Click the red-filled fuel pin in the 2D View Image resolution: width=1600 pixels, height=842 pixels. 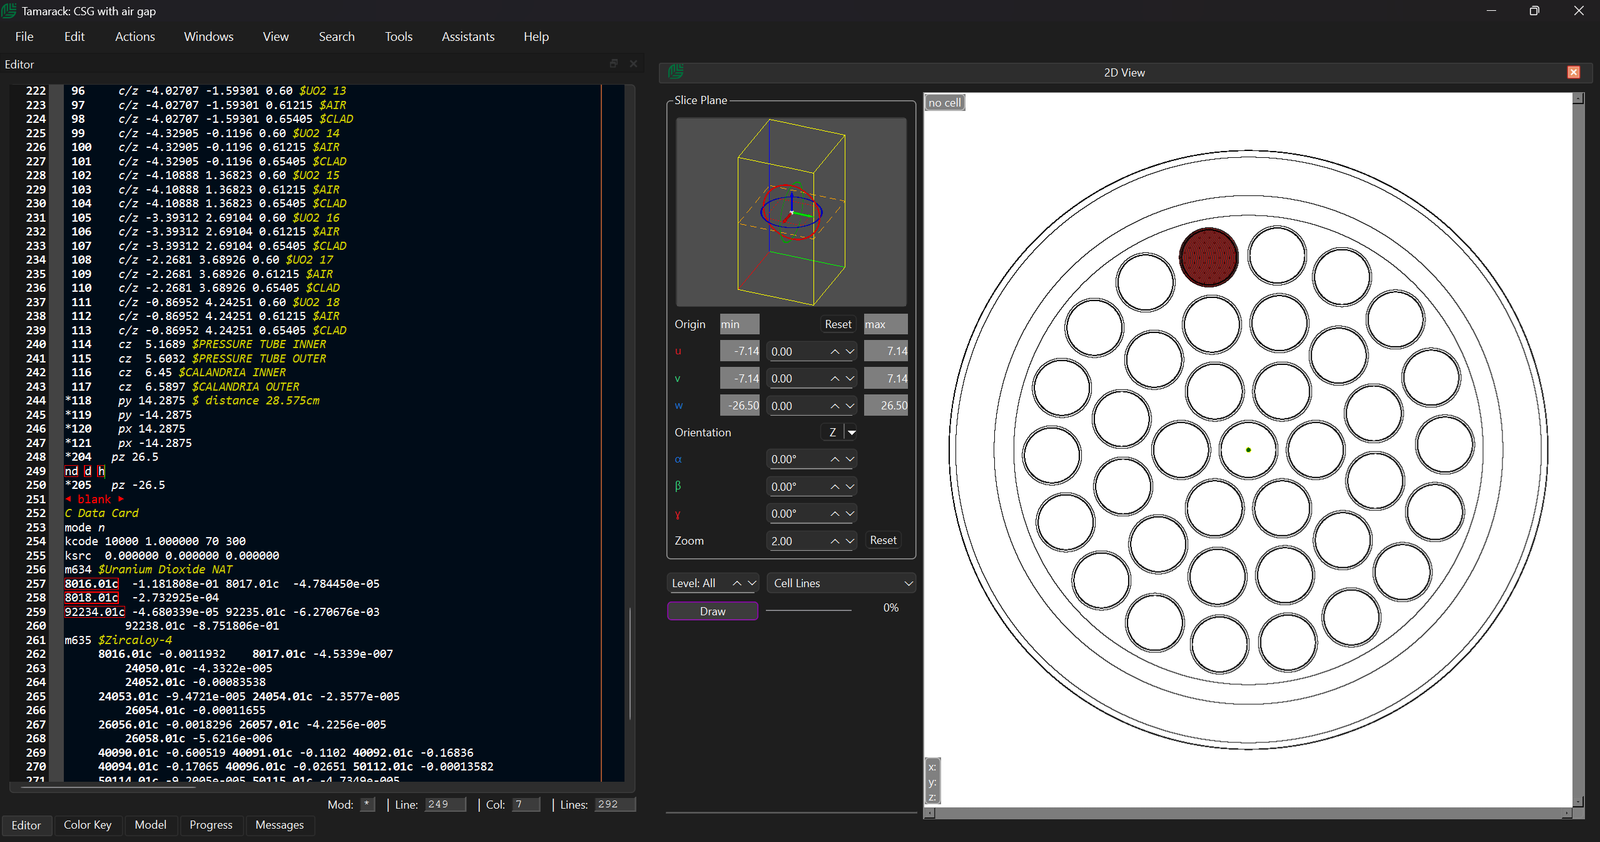click(1209, 257)
